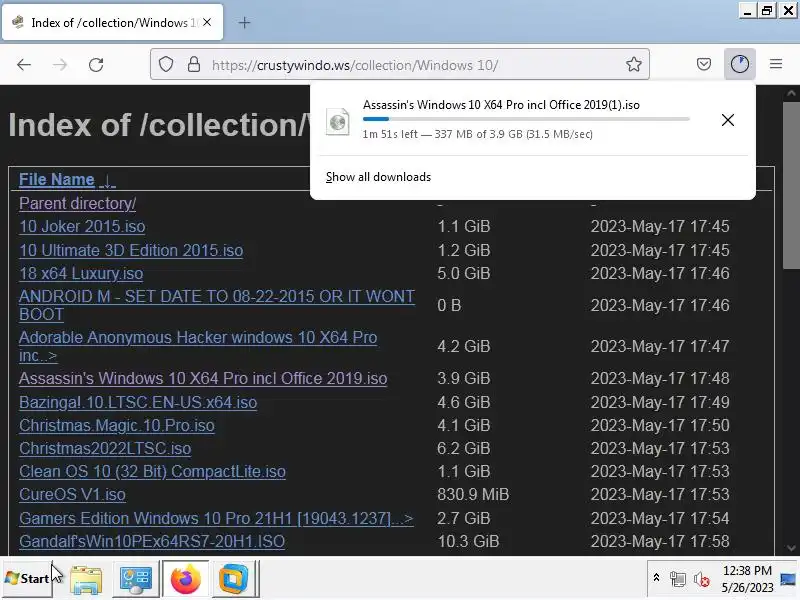Download 10 Joker 2015.iso
800x600 pixels.
tap(82, 227)
